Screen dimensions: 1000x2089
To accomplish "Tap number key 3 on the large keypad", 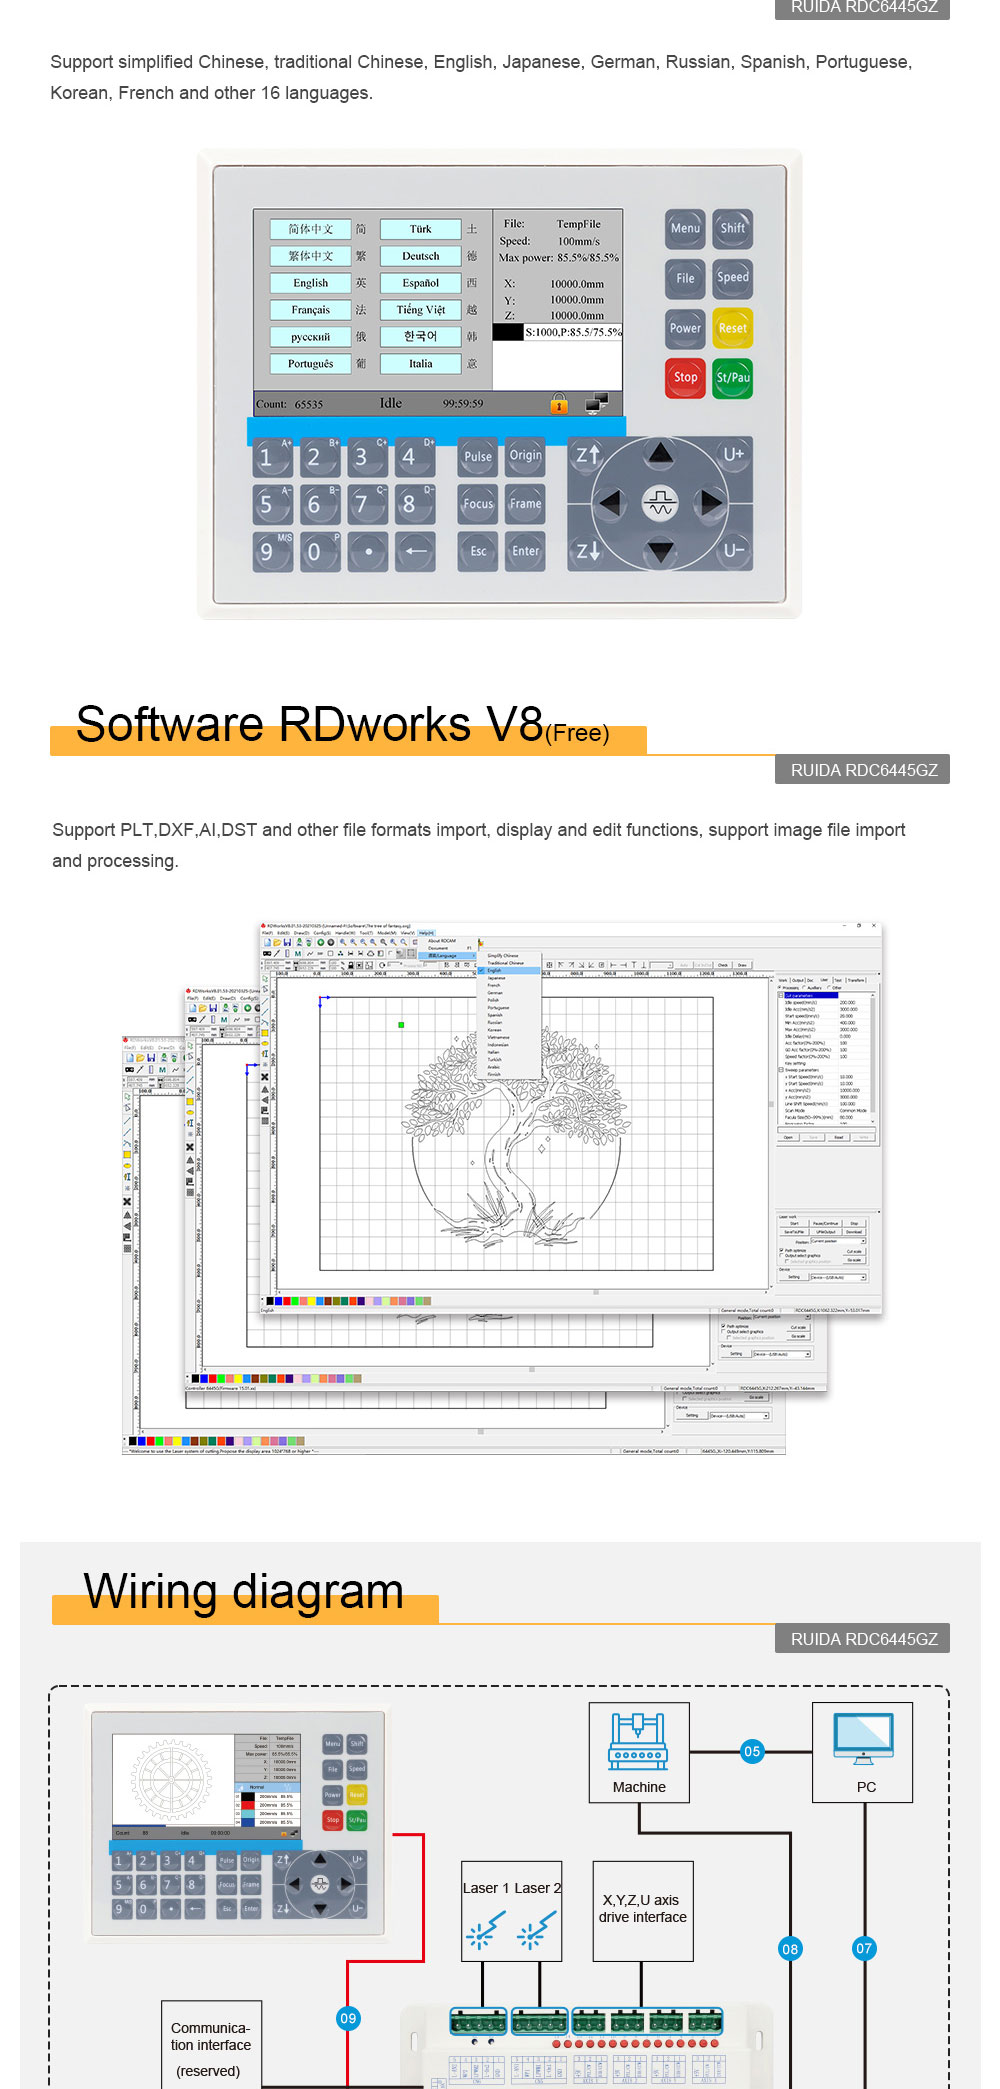I will point(367,457).
